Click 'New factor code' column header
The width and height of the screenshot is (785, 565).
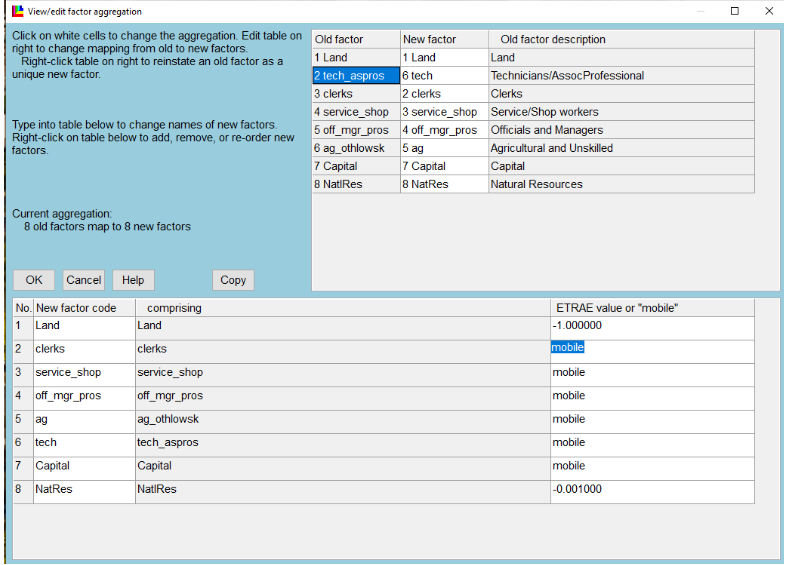[x=84, y=308]
